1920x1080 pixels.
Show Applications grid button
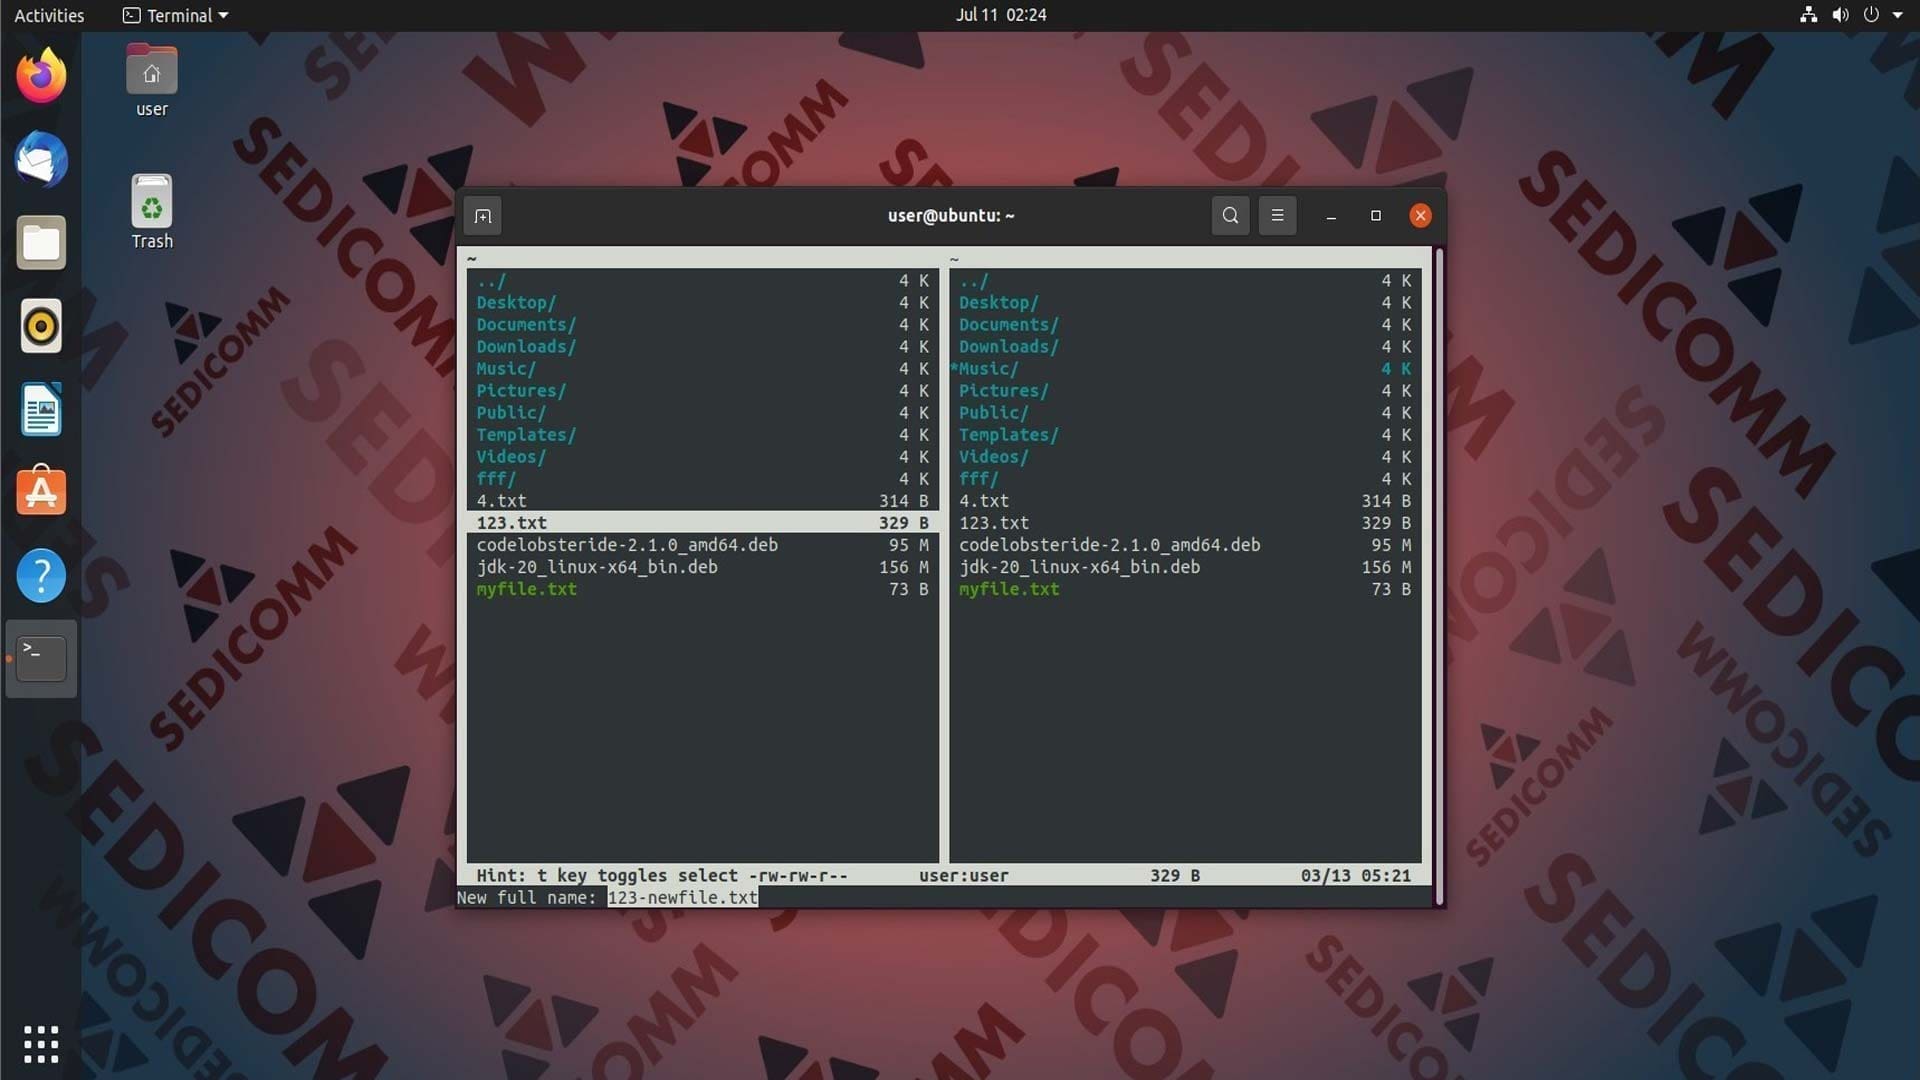pos(41,1044)
